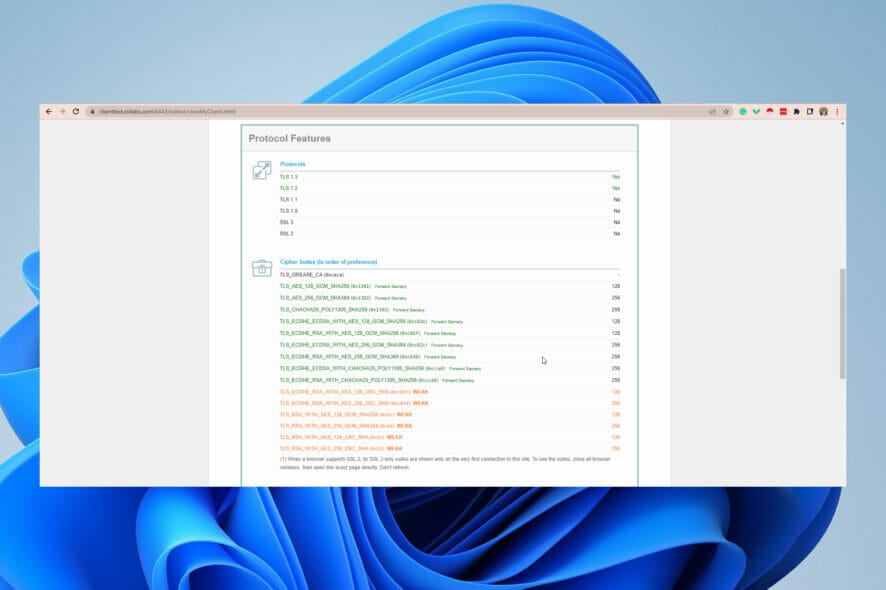Reload the SSL client test page
The width and height of the screenshot is (886, 590).
(x=76, y=112)
